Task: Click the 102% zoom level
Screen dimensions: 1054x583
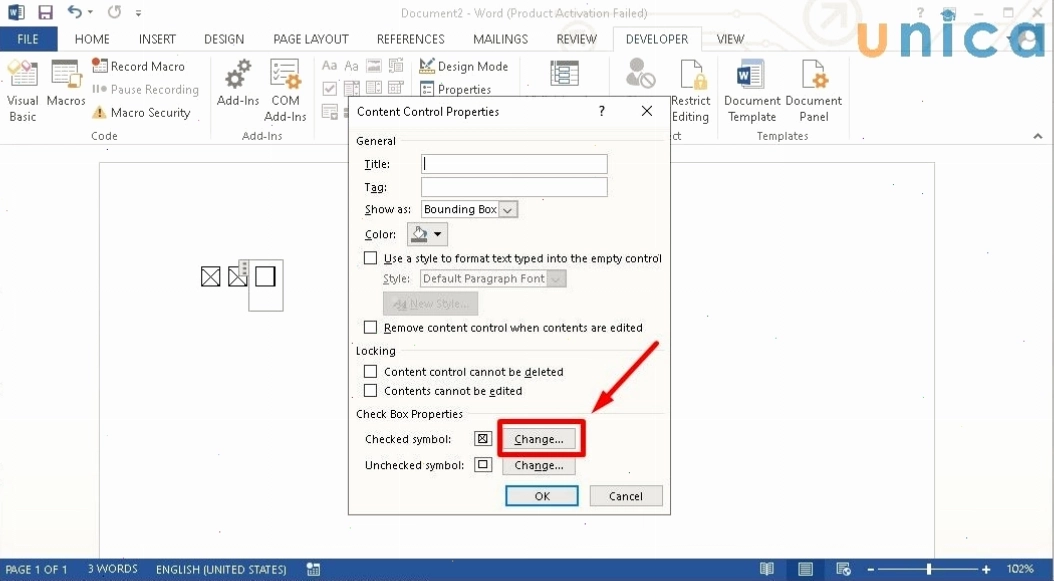Action: [x=1020, y=569]
